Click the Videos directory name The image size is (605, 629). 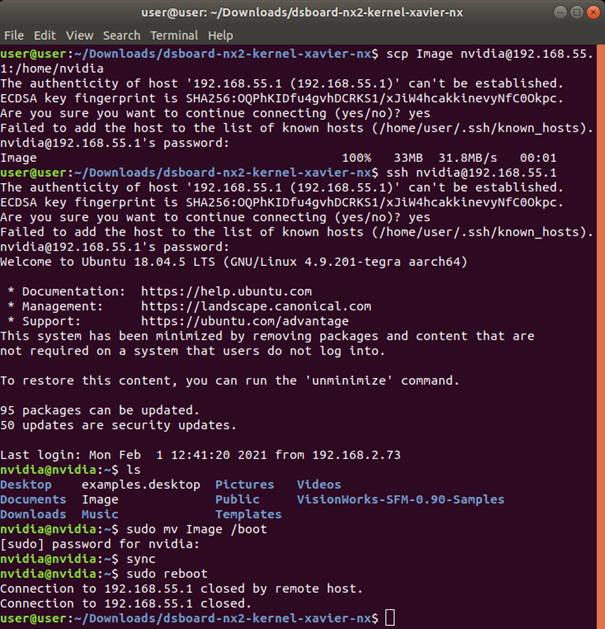pyautogui.click(x=319, y=484)
